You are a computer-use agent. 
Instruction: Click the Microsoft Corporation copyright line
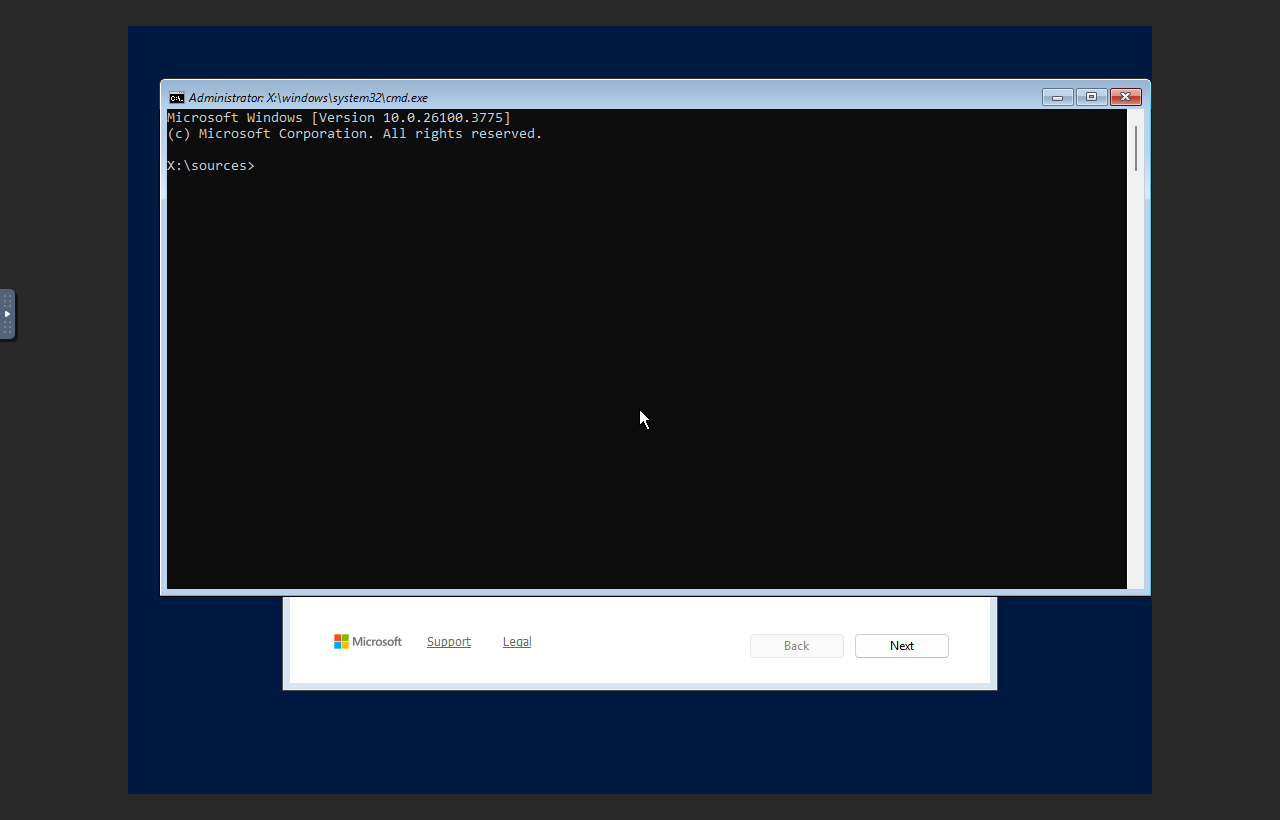355,134
